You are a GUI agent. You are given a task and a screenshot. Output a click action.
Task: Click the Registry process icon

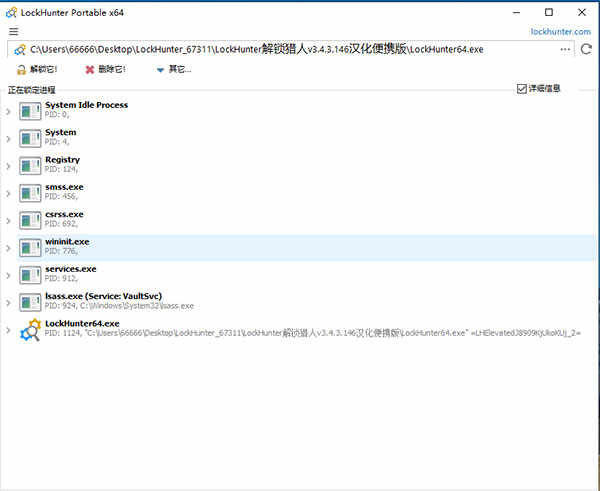pyautogui.click(x=30, y=166)
